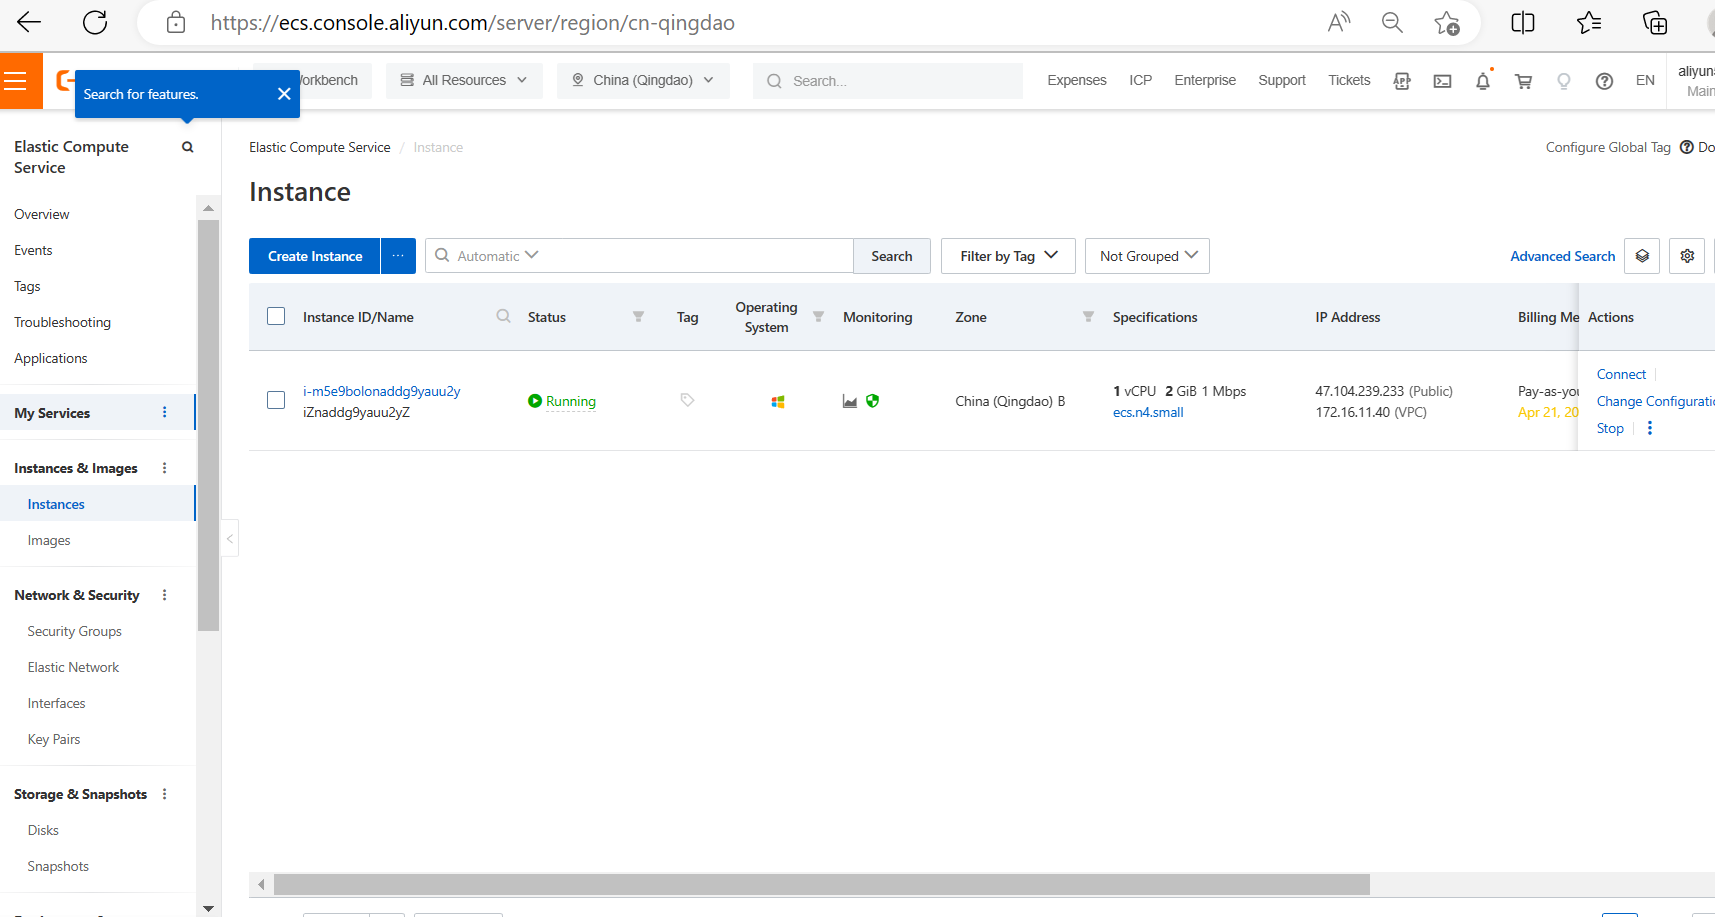Select Snapshots in the sidebar
The width and height of the screenshot is (1715, 917).
pyautogui.click(x=58, y=866)
